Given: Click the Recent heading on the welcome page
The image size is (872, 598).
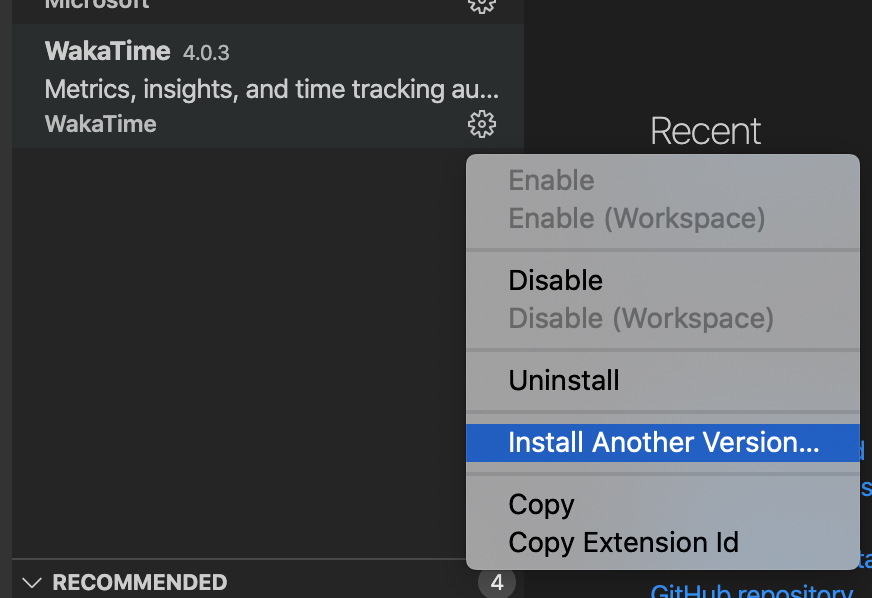Looking at the screenshot, I should (705, 130).
